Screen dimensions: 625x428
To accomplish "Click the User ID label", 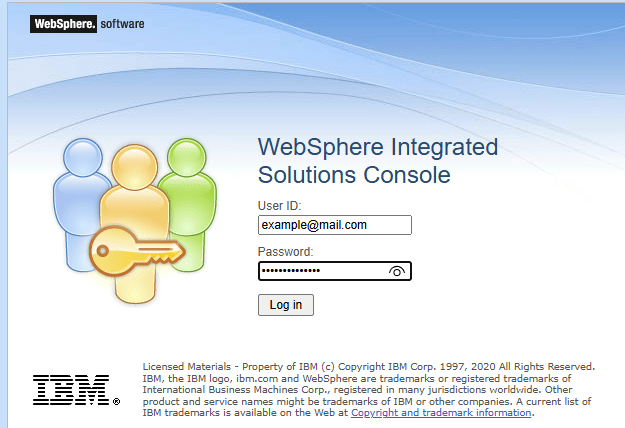I will [x=280, y=205].
